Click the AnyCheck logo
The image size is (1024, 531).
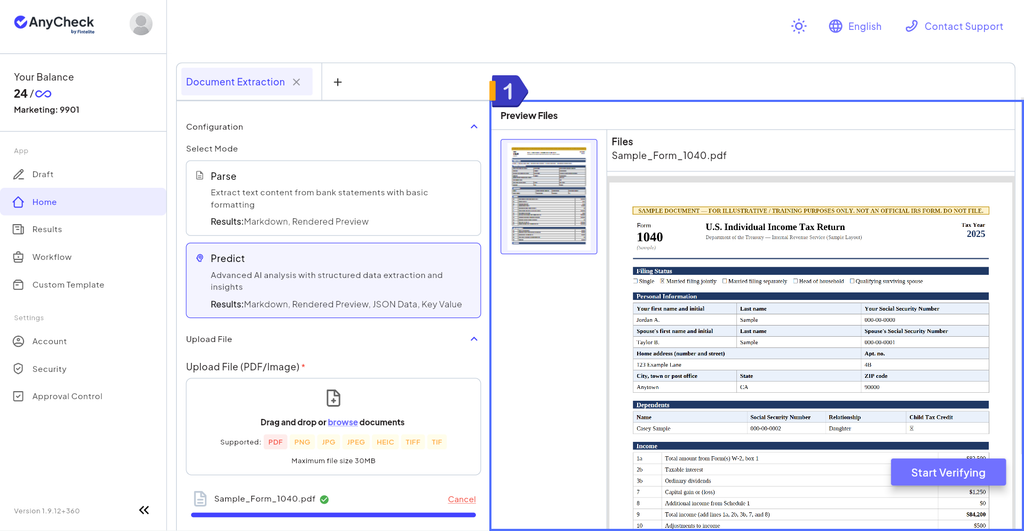[x=54, y=24]
